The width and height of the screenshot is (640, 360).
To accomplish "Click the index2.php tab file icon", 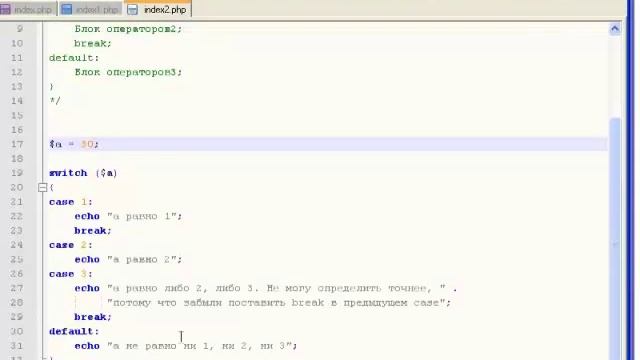I will click(x=133, y=10).
